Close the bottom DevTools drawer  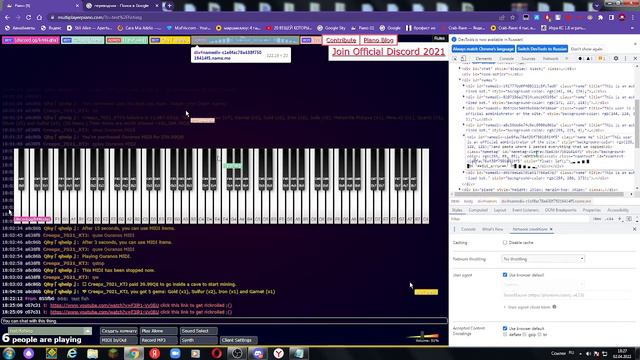tap(634, 229)
